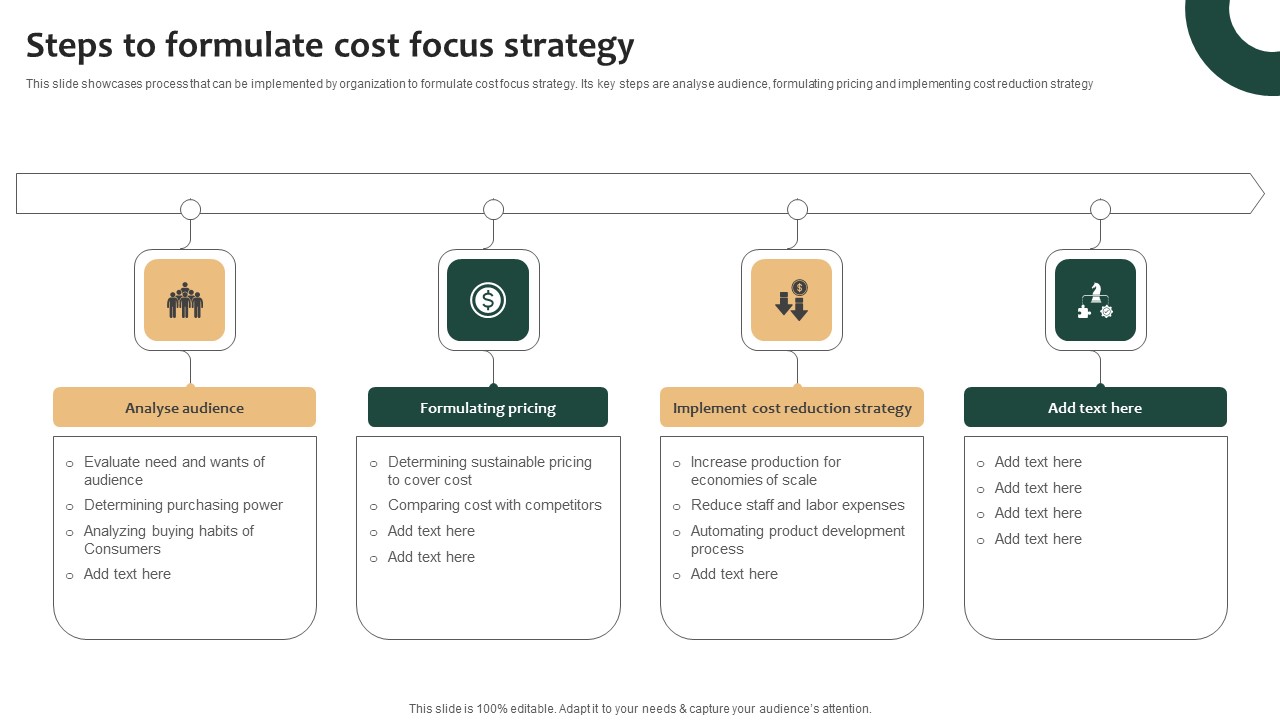
Task: Click timeline circle marker above cost reduction icon
Action: (797, 209)
